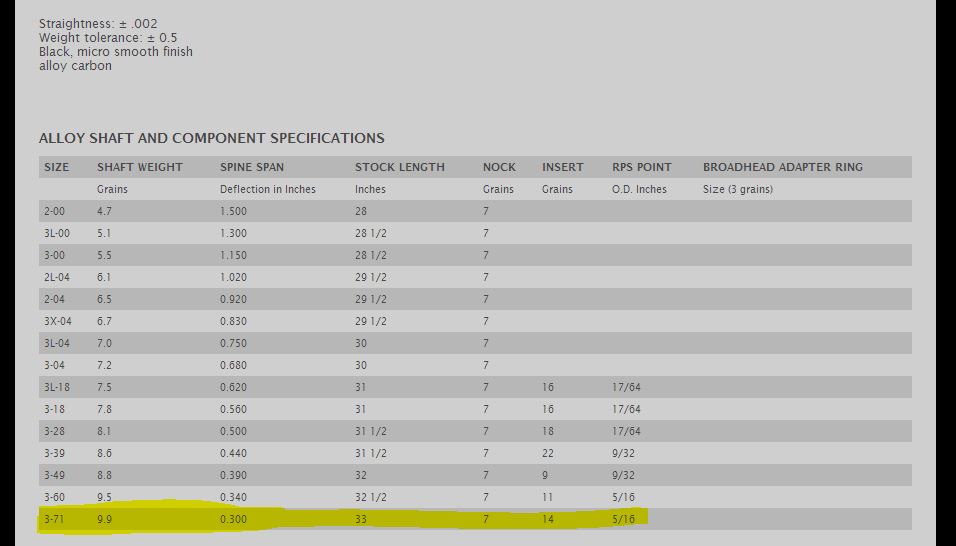Select size cell '3-60'
Image resolution: width=956 pixels, height=546 pixels.
pyautogui.click(x=54, y=497)
